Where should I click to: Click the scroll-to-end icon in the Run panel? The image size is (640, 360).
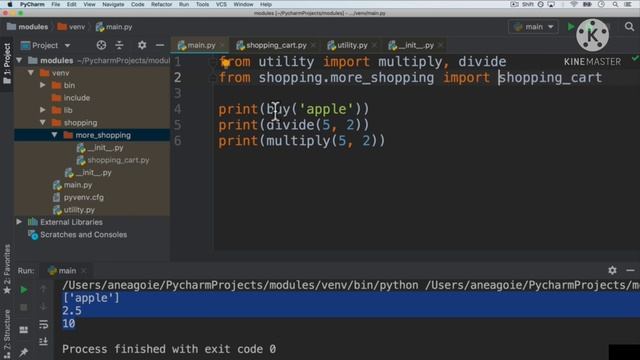click(x=43, y=341)
